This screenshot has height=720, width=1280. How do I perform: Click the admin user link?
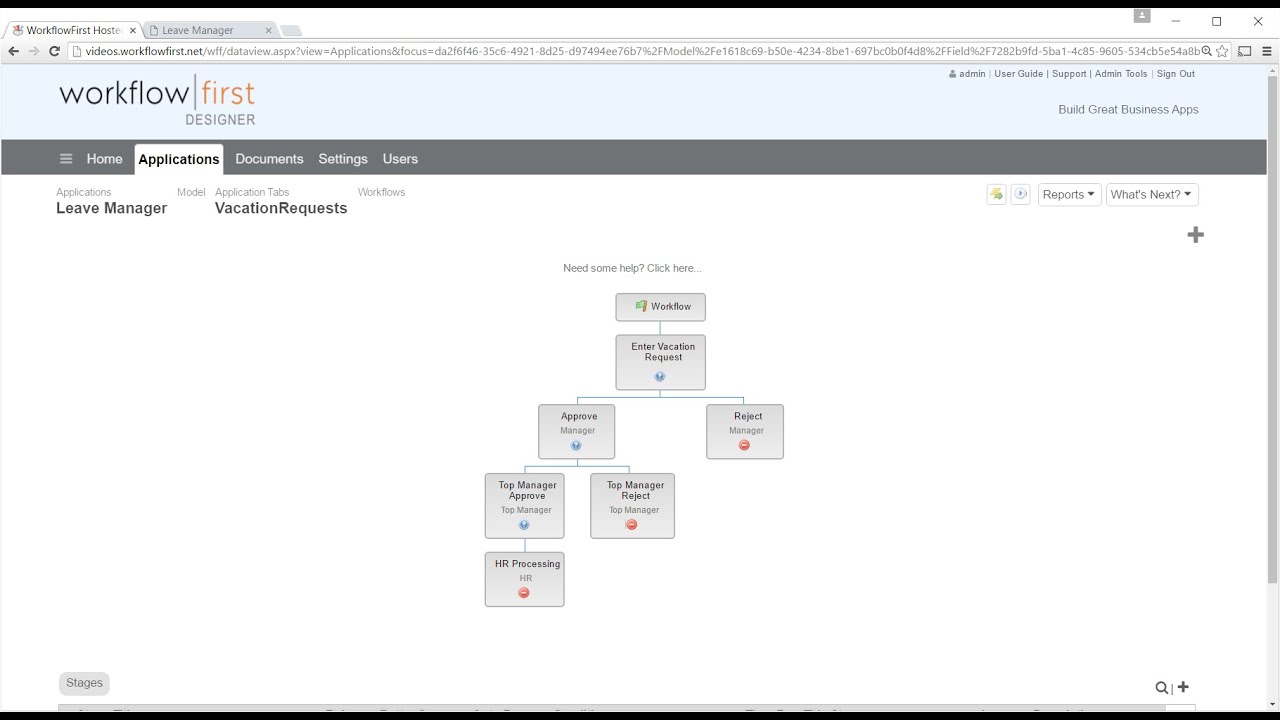click(x=967, y=74)
